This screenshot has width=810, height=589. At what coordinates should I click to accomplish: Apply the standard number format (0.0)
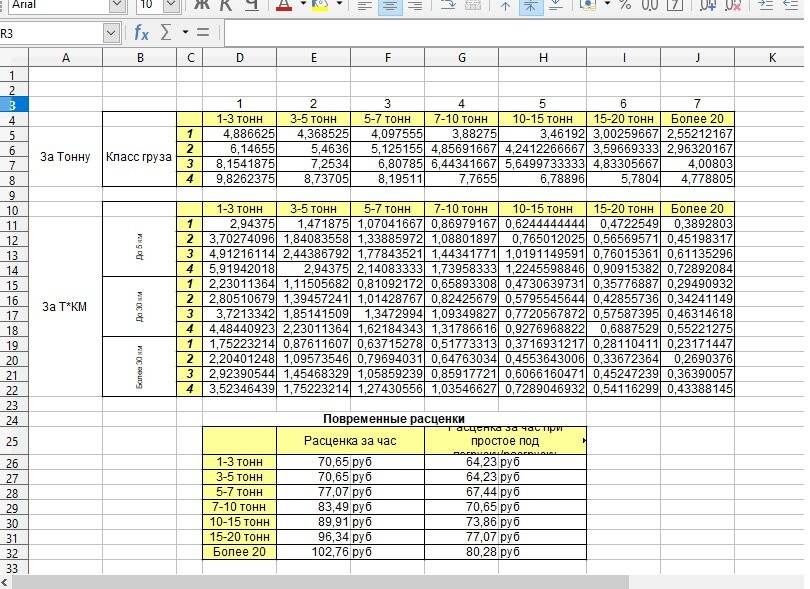tap(650, 5)
